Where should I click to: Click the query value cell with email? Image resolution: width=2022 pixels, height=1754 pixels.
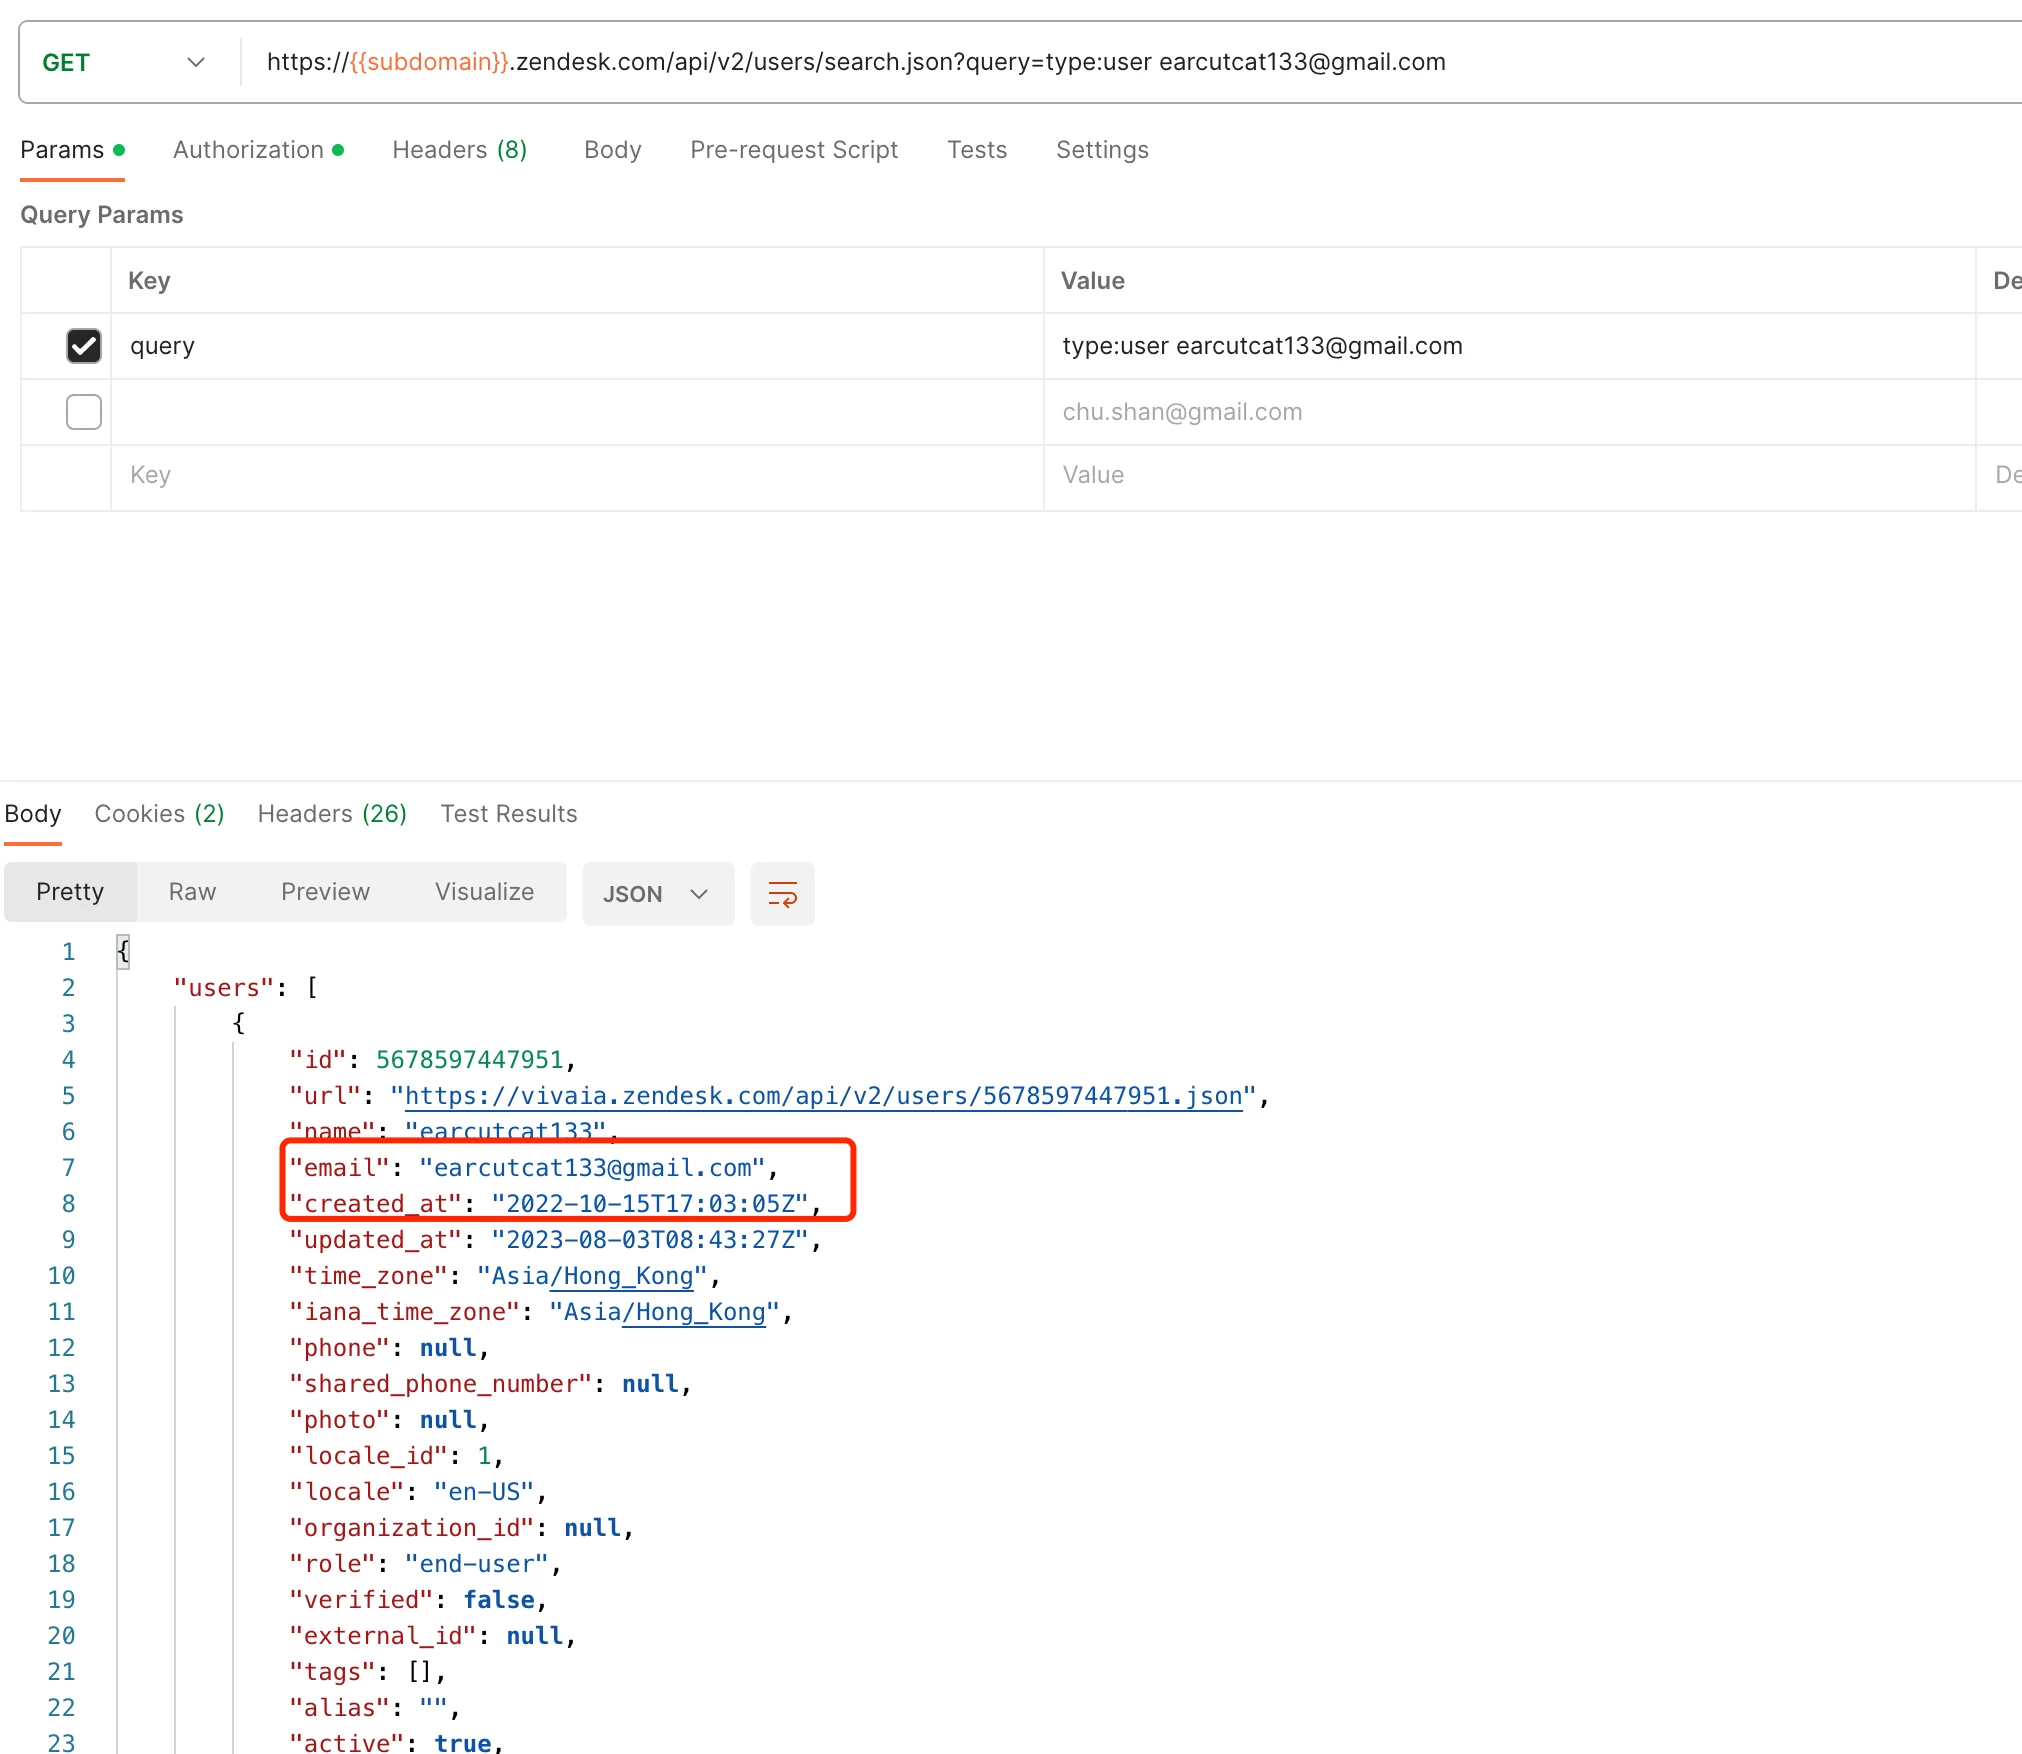(x=1262, y=346)
